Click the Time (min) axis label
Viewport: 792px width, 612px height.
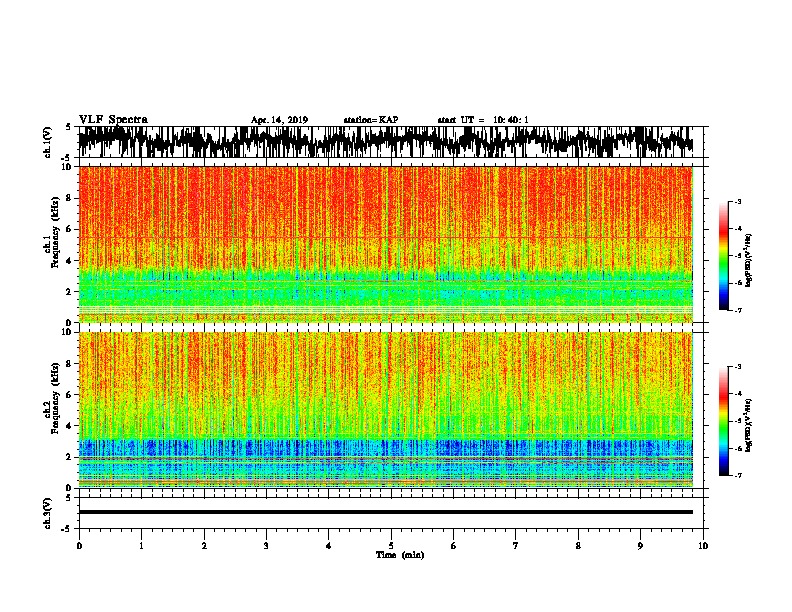click(x=400, y=555)
